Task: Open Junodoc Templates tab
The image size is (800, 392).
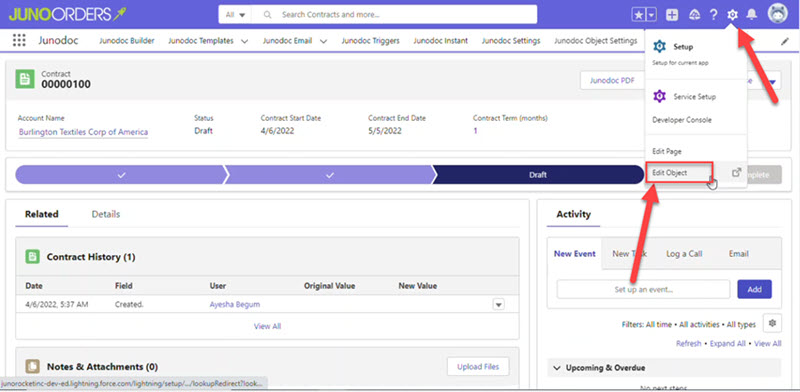Action: [x=201, y=41]
